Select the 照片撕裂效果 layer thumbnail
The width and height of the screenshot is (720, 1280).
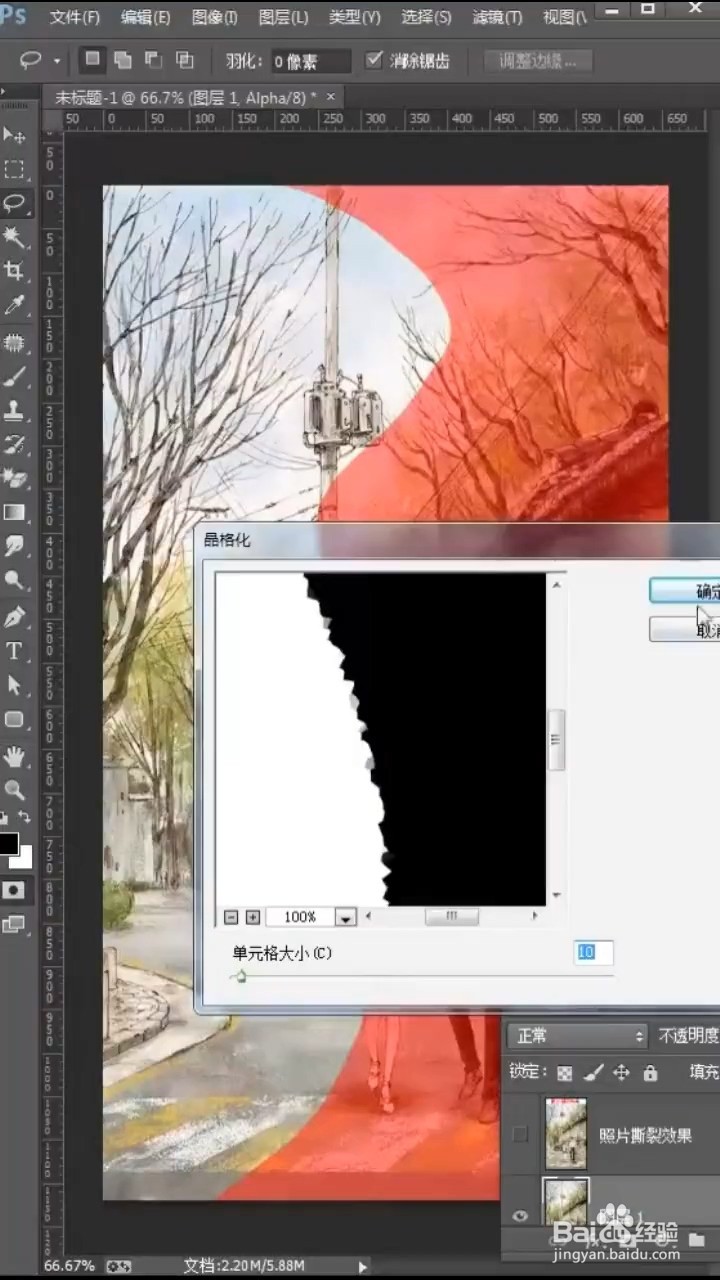pos(566,1134)
